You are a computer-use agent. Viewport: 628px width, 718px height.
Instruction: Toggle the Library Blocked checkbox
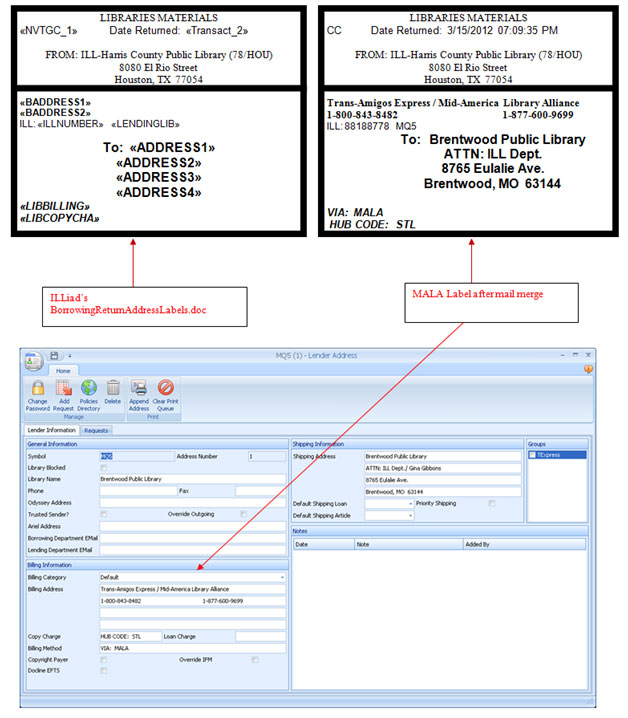[x=104, y=468]
